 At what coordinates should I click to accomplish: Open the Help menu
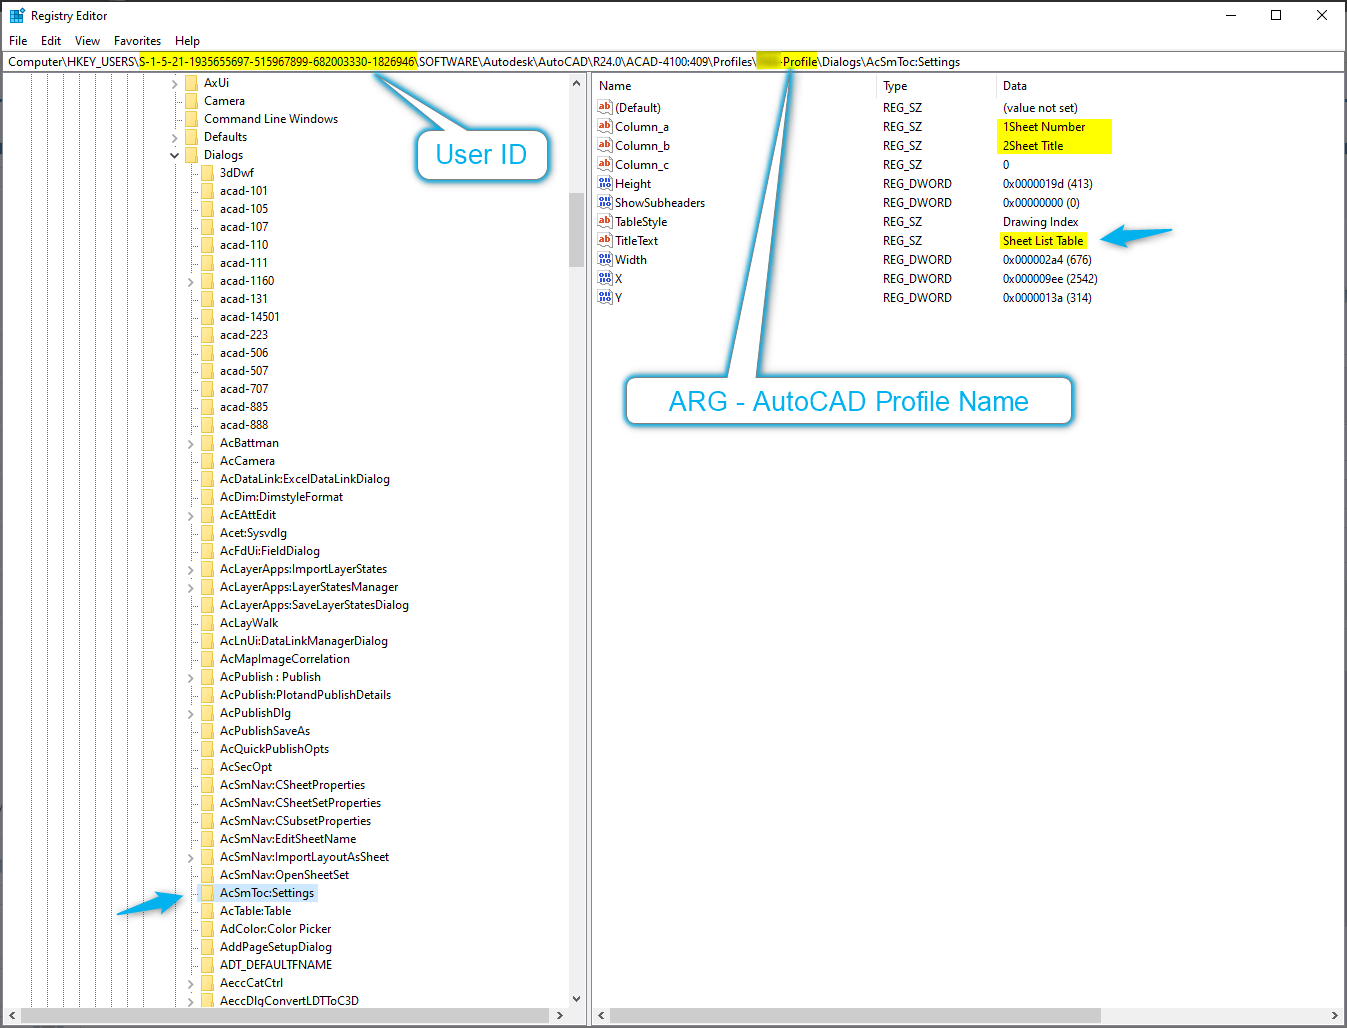[x=187, y=41]
